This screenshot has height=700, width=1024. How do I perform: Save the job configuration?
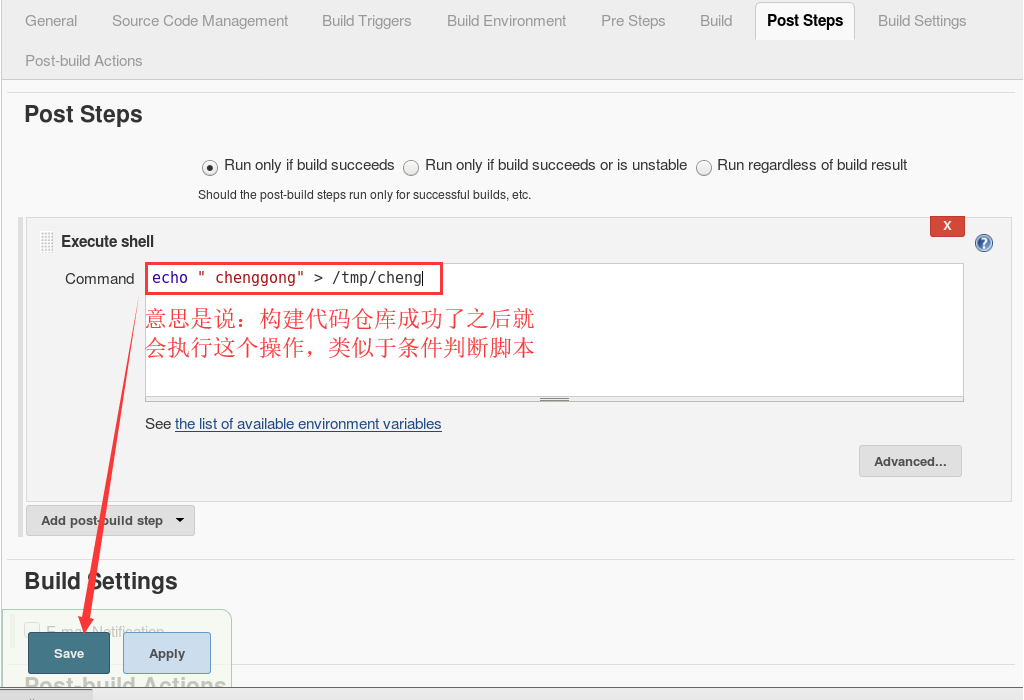pos(69,653)
